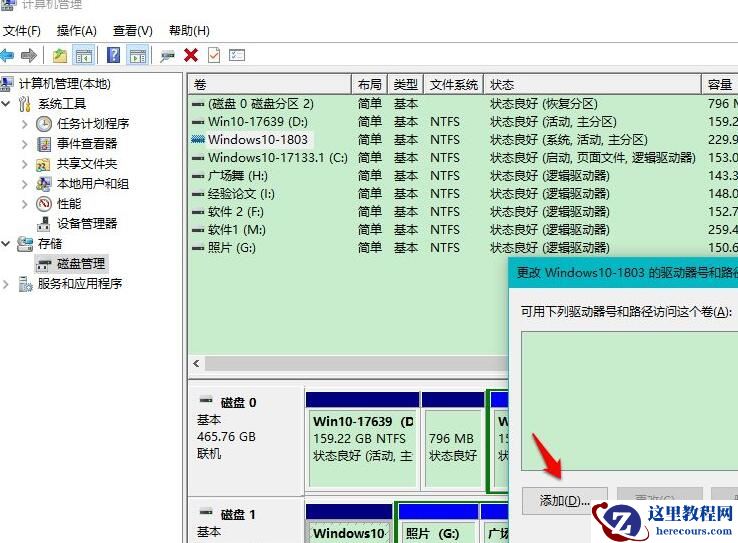Select volume row (磁盘 0 磁盘分区 2)

464,104
